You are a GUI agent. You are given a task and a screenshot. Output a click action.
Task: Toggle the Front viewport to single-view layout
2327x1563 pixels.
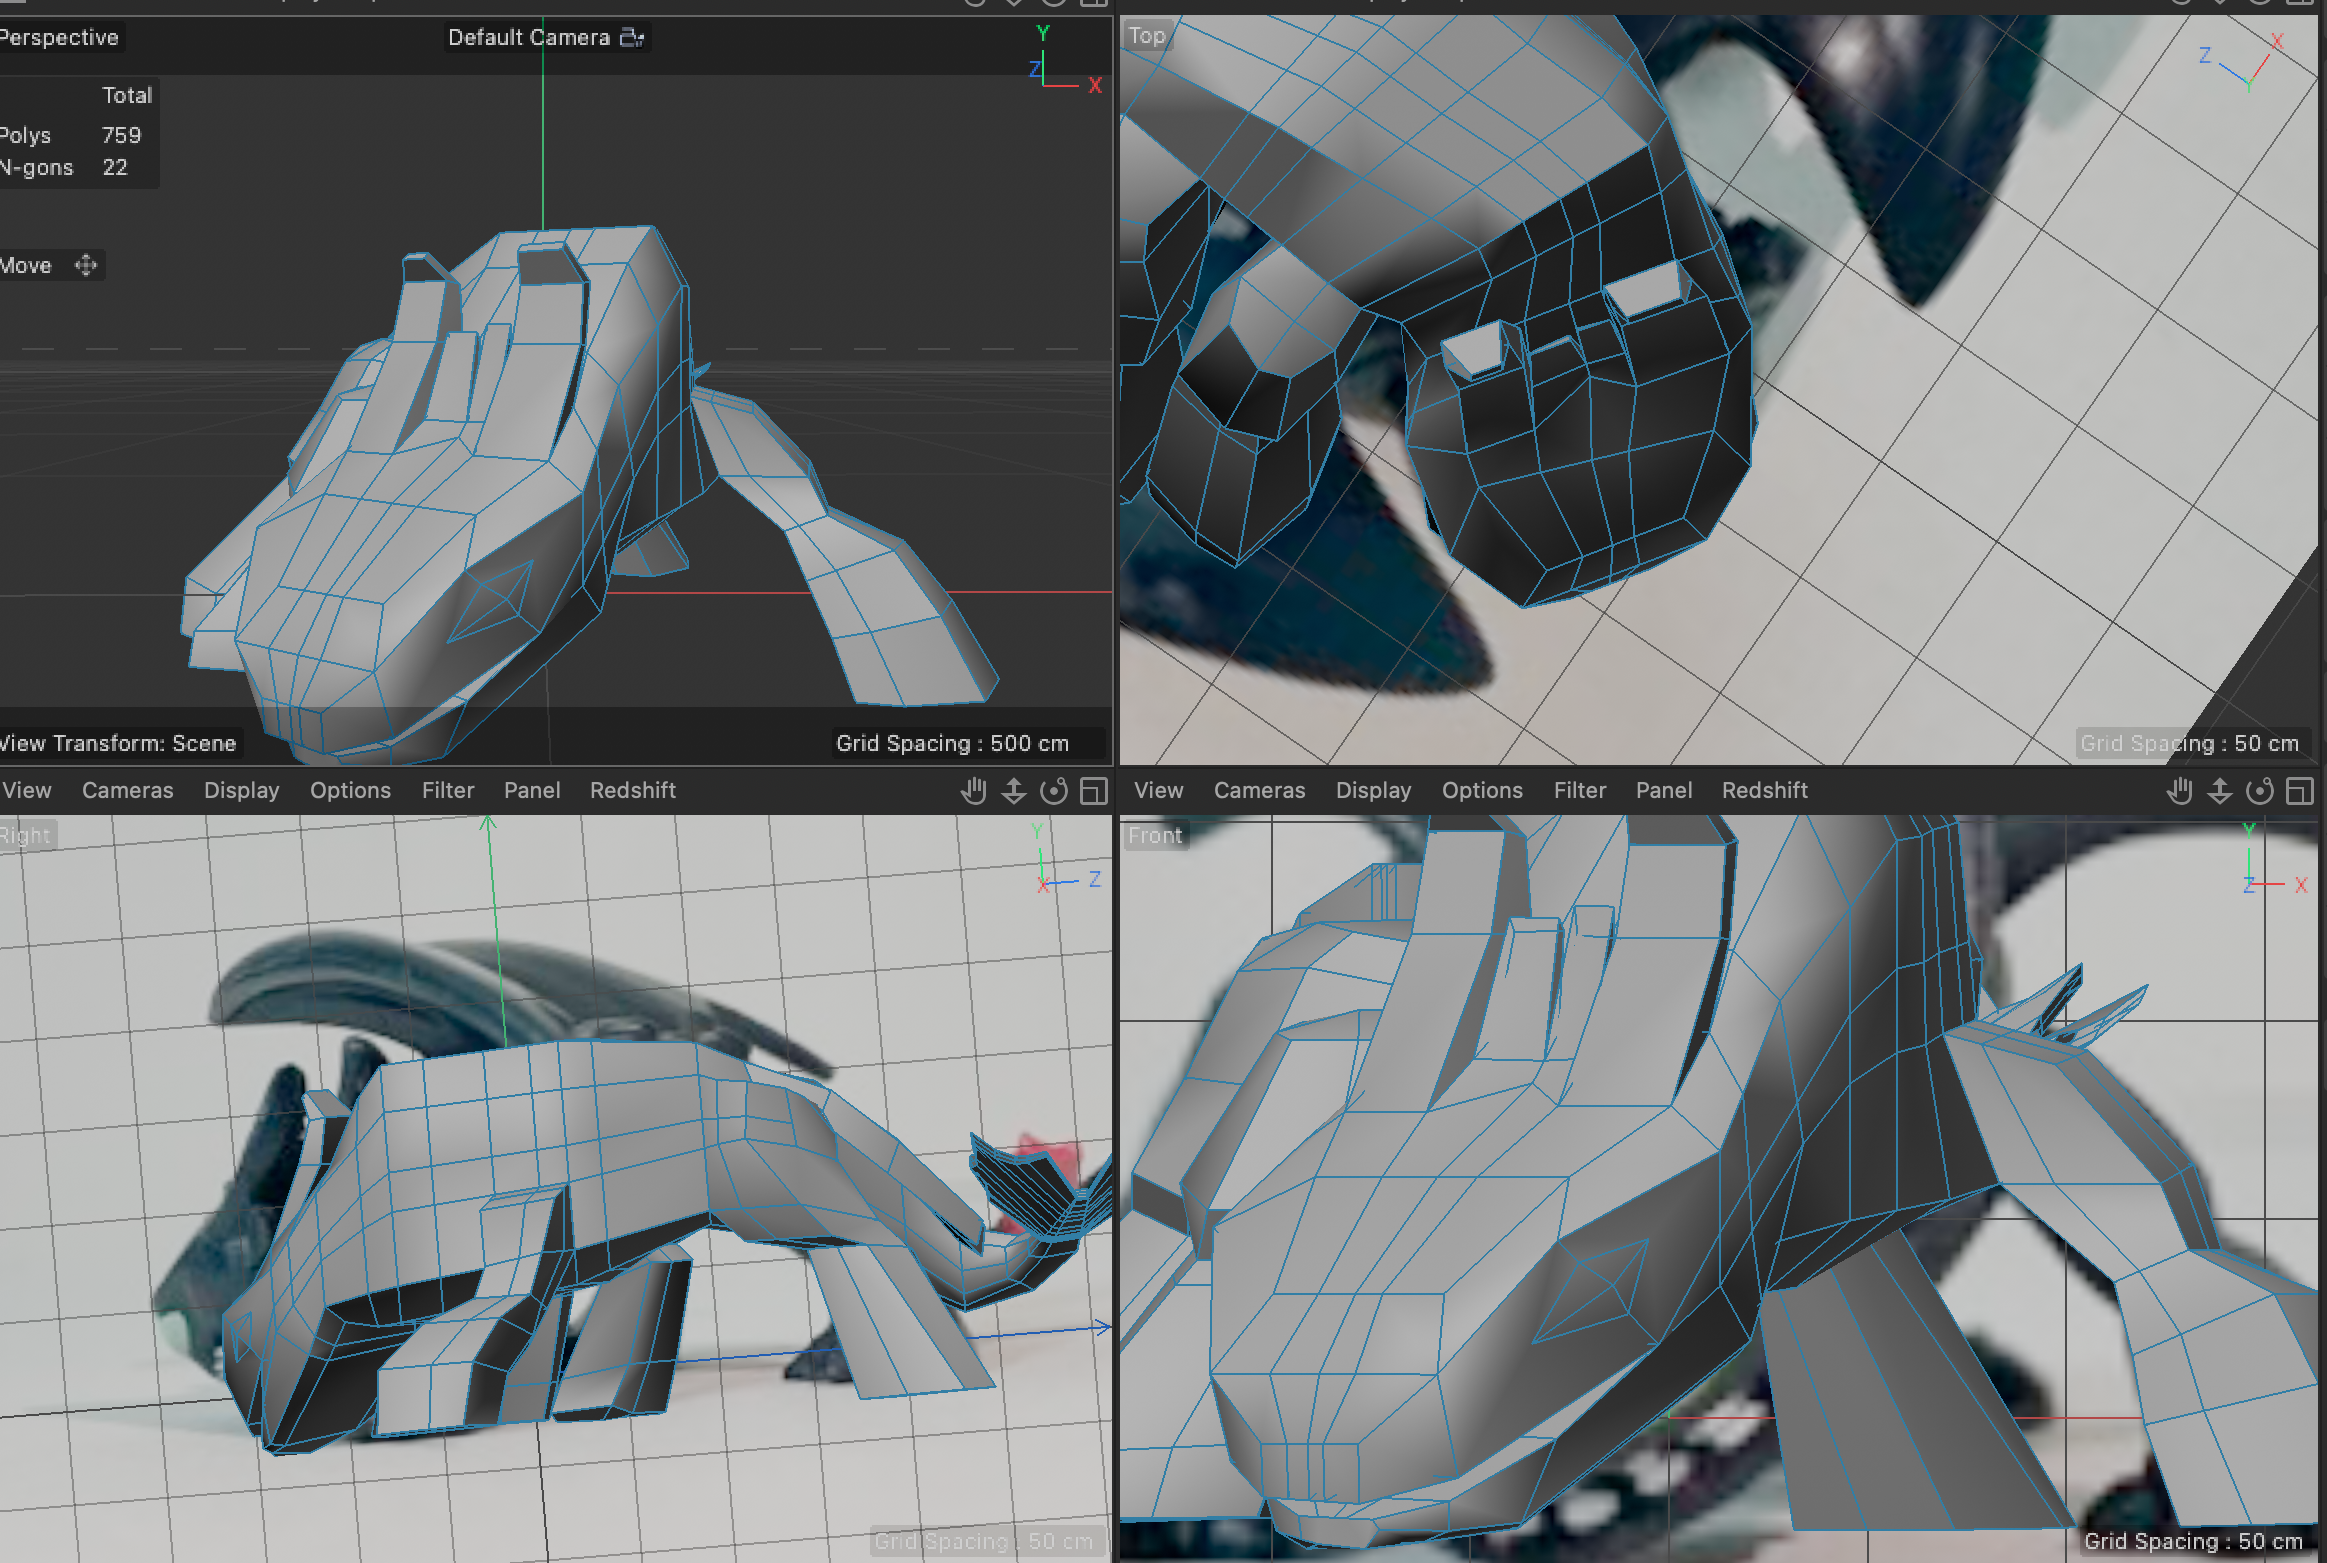(2297, 790)
